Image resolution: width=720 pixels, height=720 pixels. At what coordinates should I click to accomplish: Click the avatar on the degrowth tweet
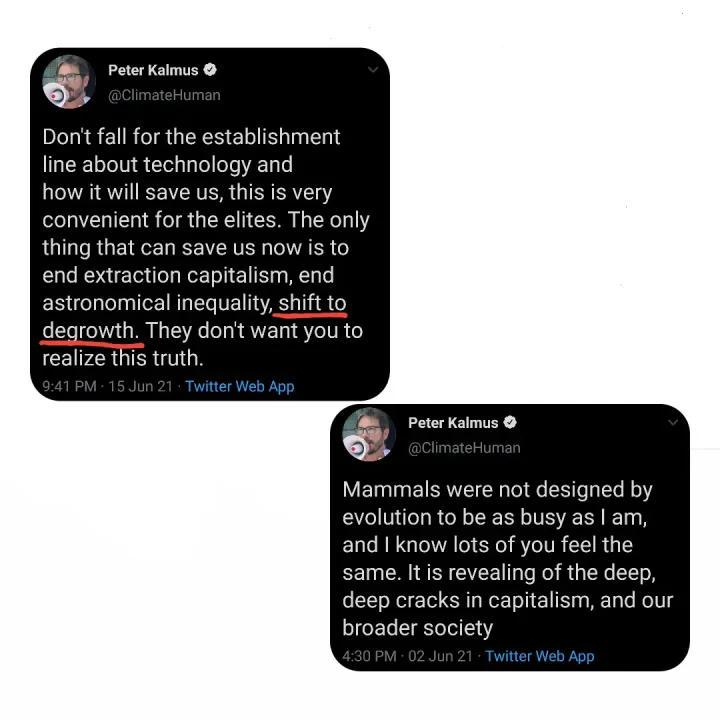pos(68,82)
